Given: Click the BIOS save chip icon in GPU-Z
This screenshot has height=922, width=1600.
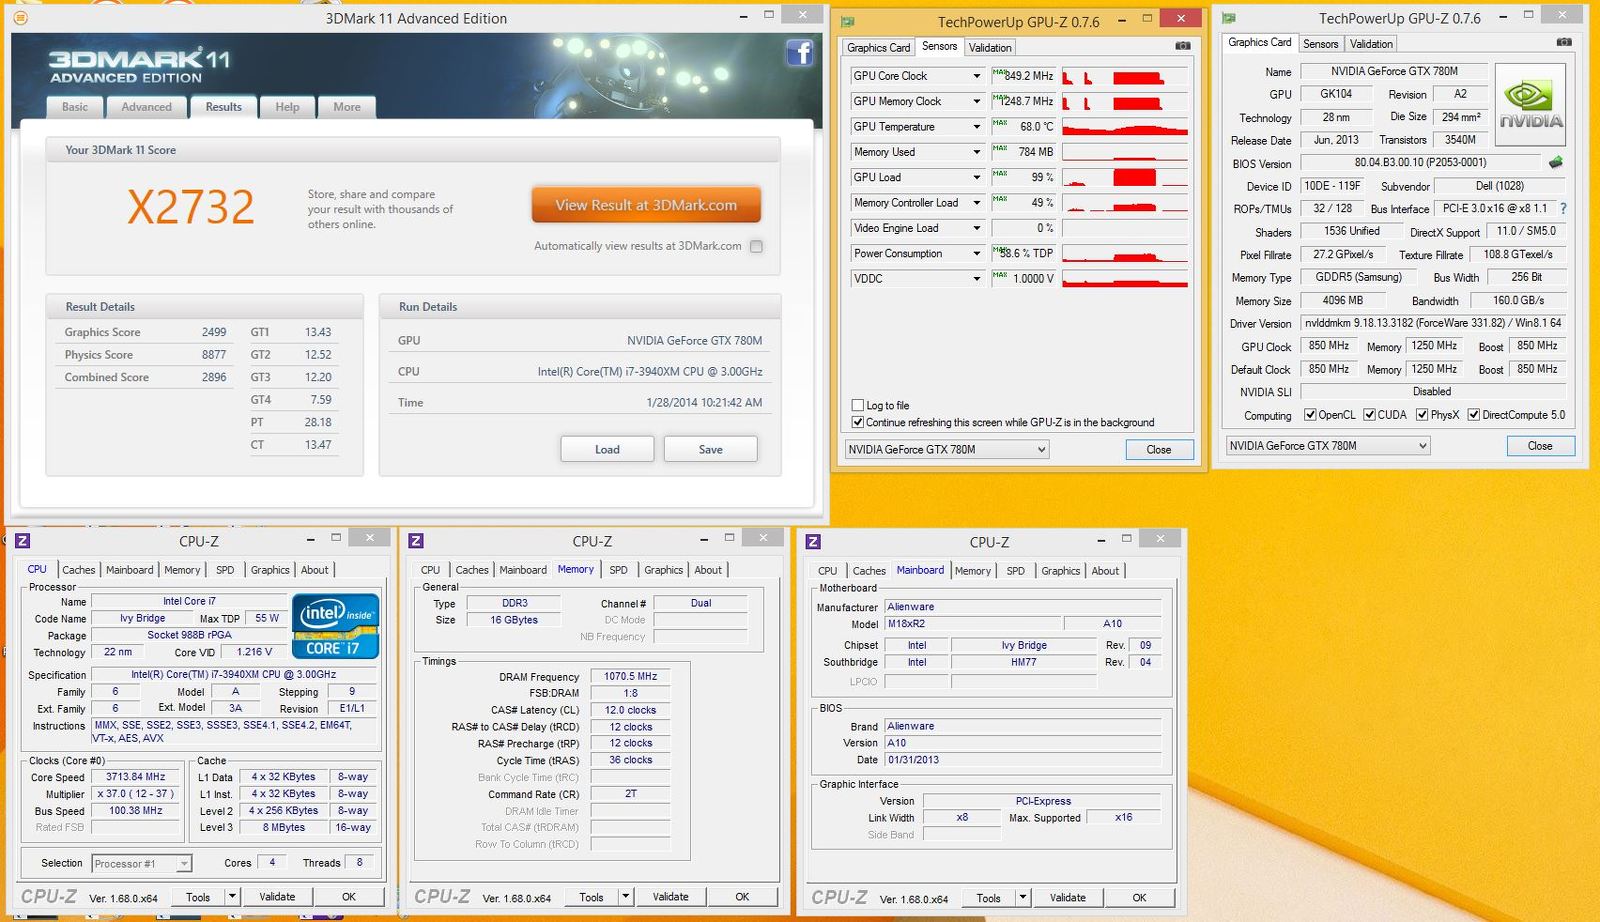Looking at the screenshot, I should click(1556, 162).
